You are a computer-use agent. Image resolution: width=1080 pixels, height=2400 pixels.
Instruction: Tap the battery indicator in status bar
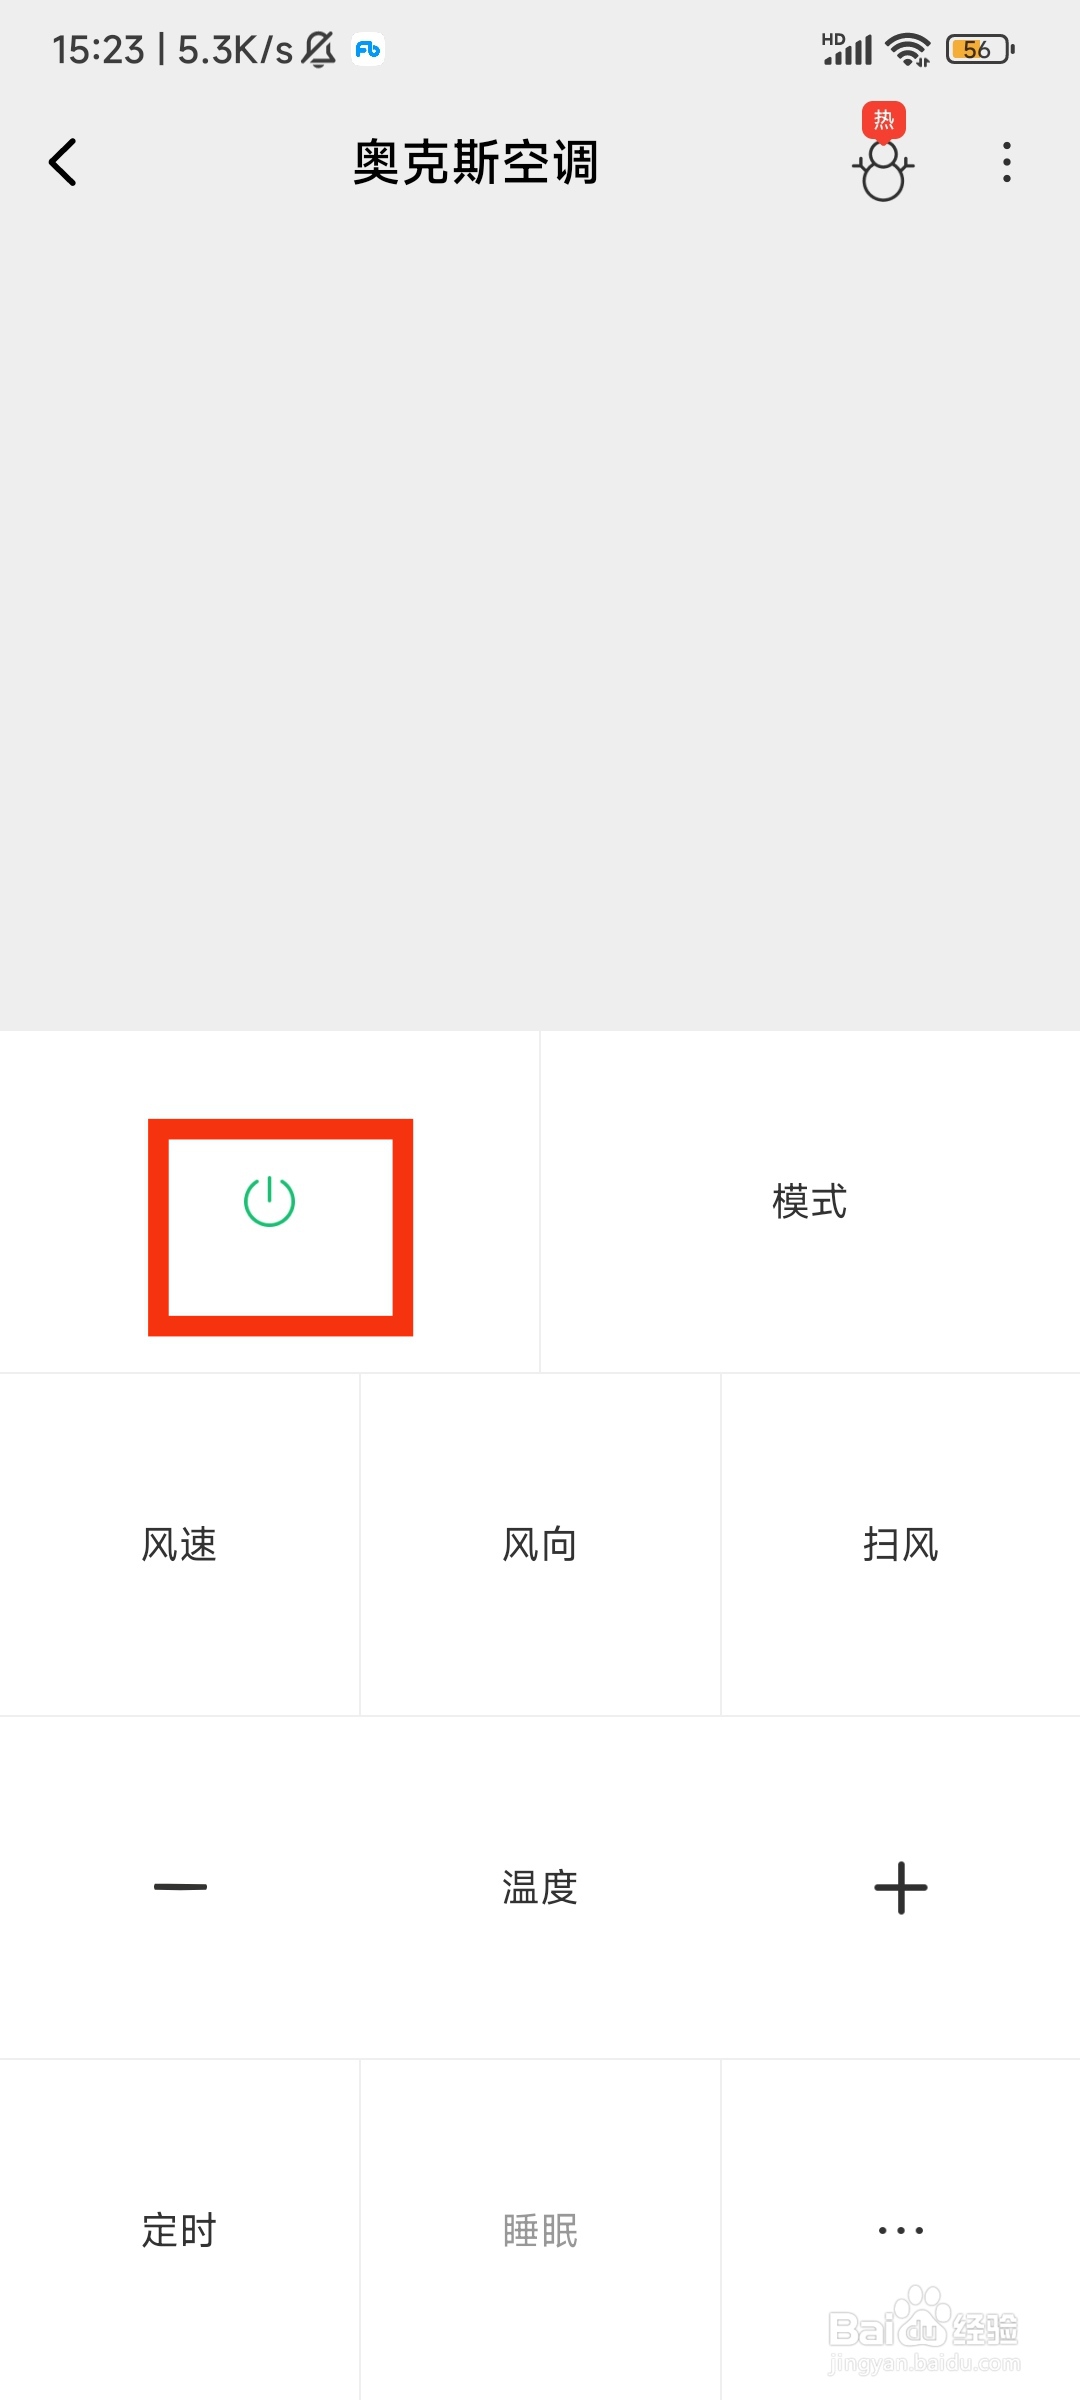click(981, 49)
